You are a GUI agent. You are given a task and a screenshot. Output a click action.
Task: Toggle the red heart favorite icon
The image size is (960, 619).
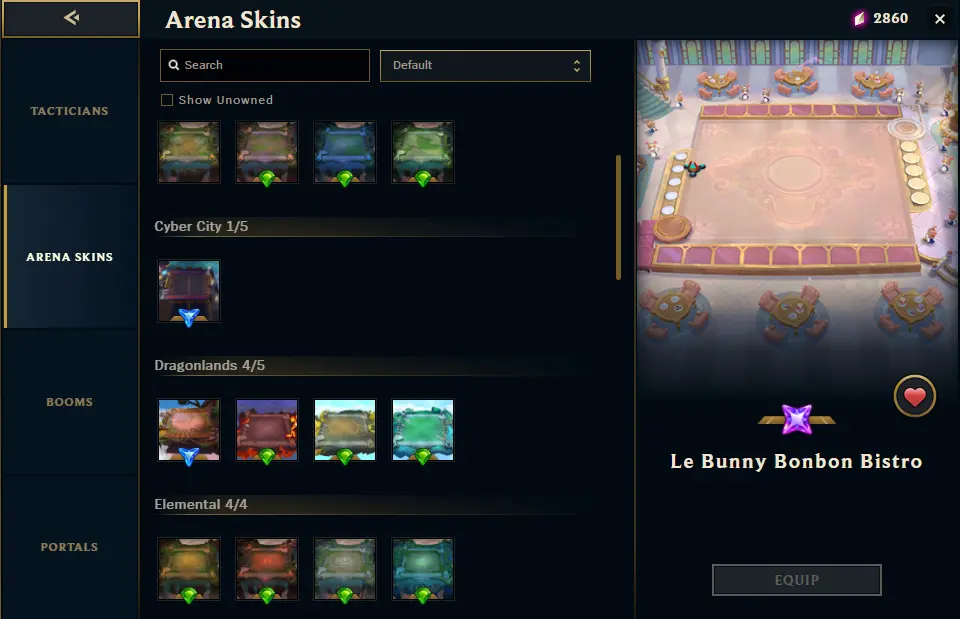coord(914,396)
